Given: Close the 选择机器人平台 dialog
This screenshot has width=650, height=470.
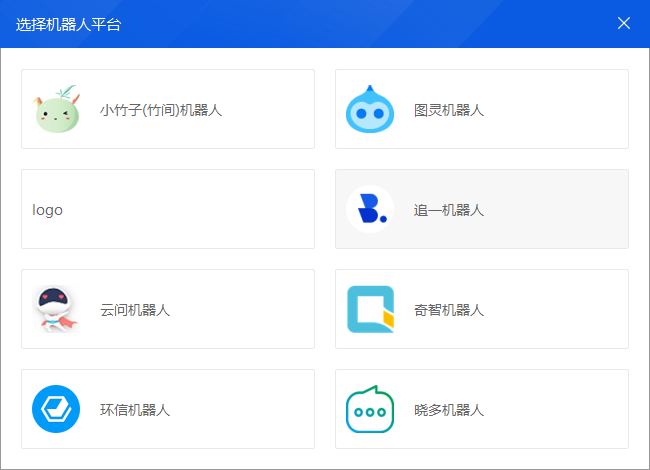Looking at the screenshot, I should coord(624,23).
